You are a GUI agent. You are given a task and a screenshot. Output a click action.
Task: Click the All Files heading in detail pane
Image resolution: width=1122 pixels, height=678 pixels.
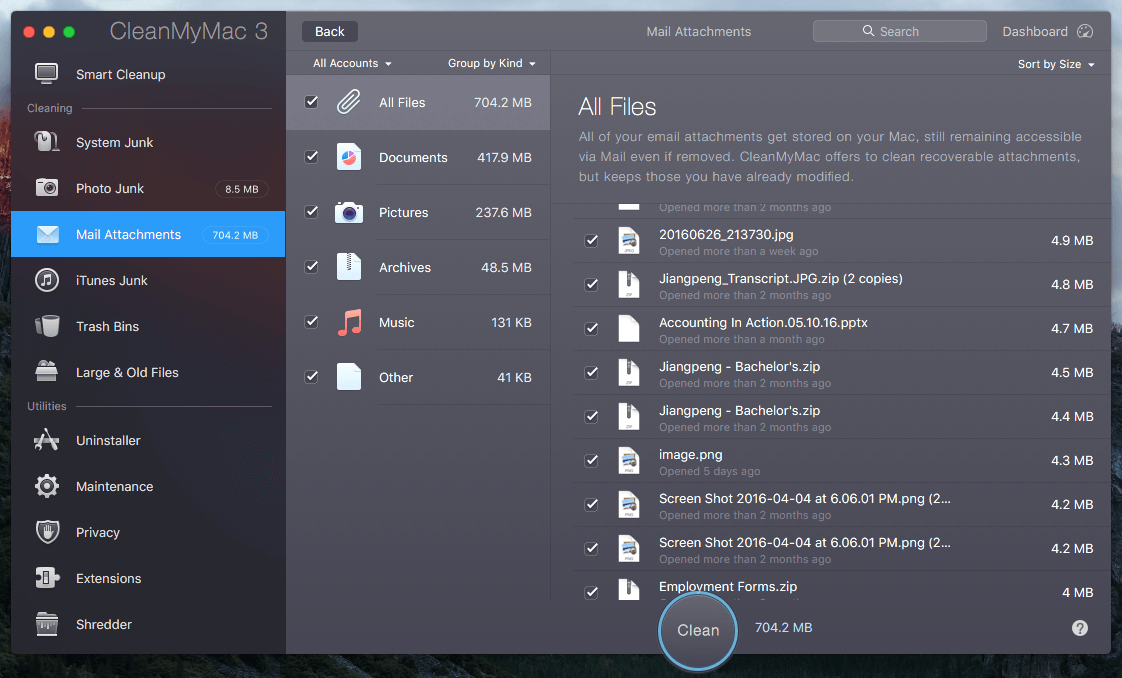617,107
